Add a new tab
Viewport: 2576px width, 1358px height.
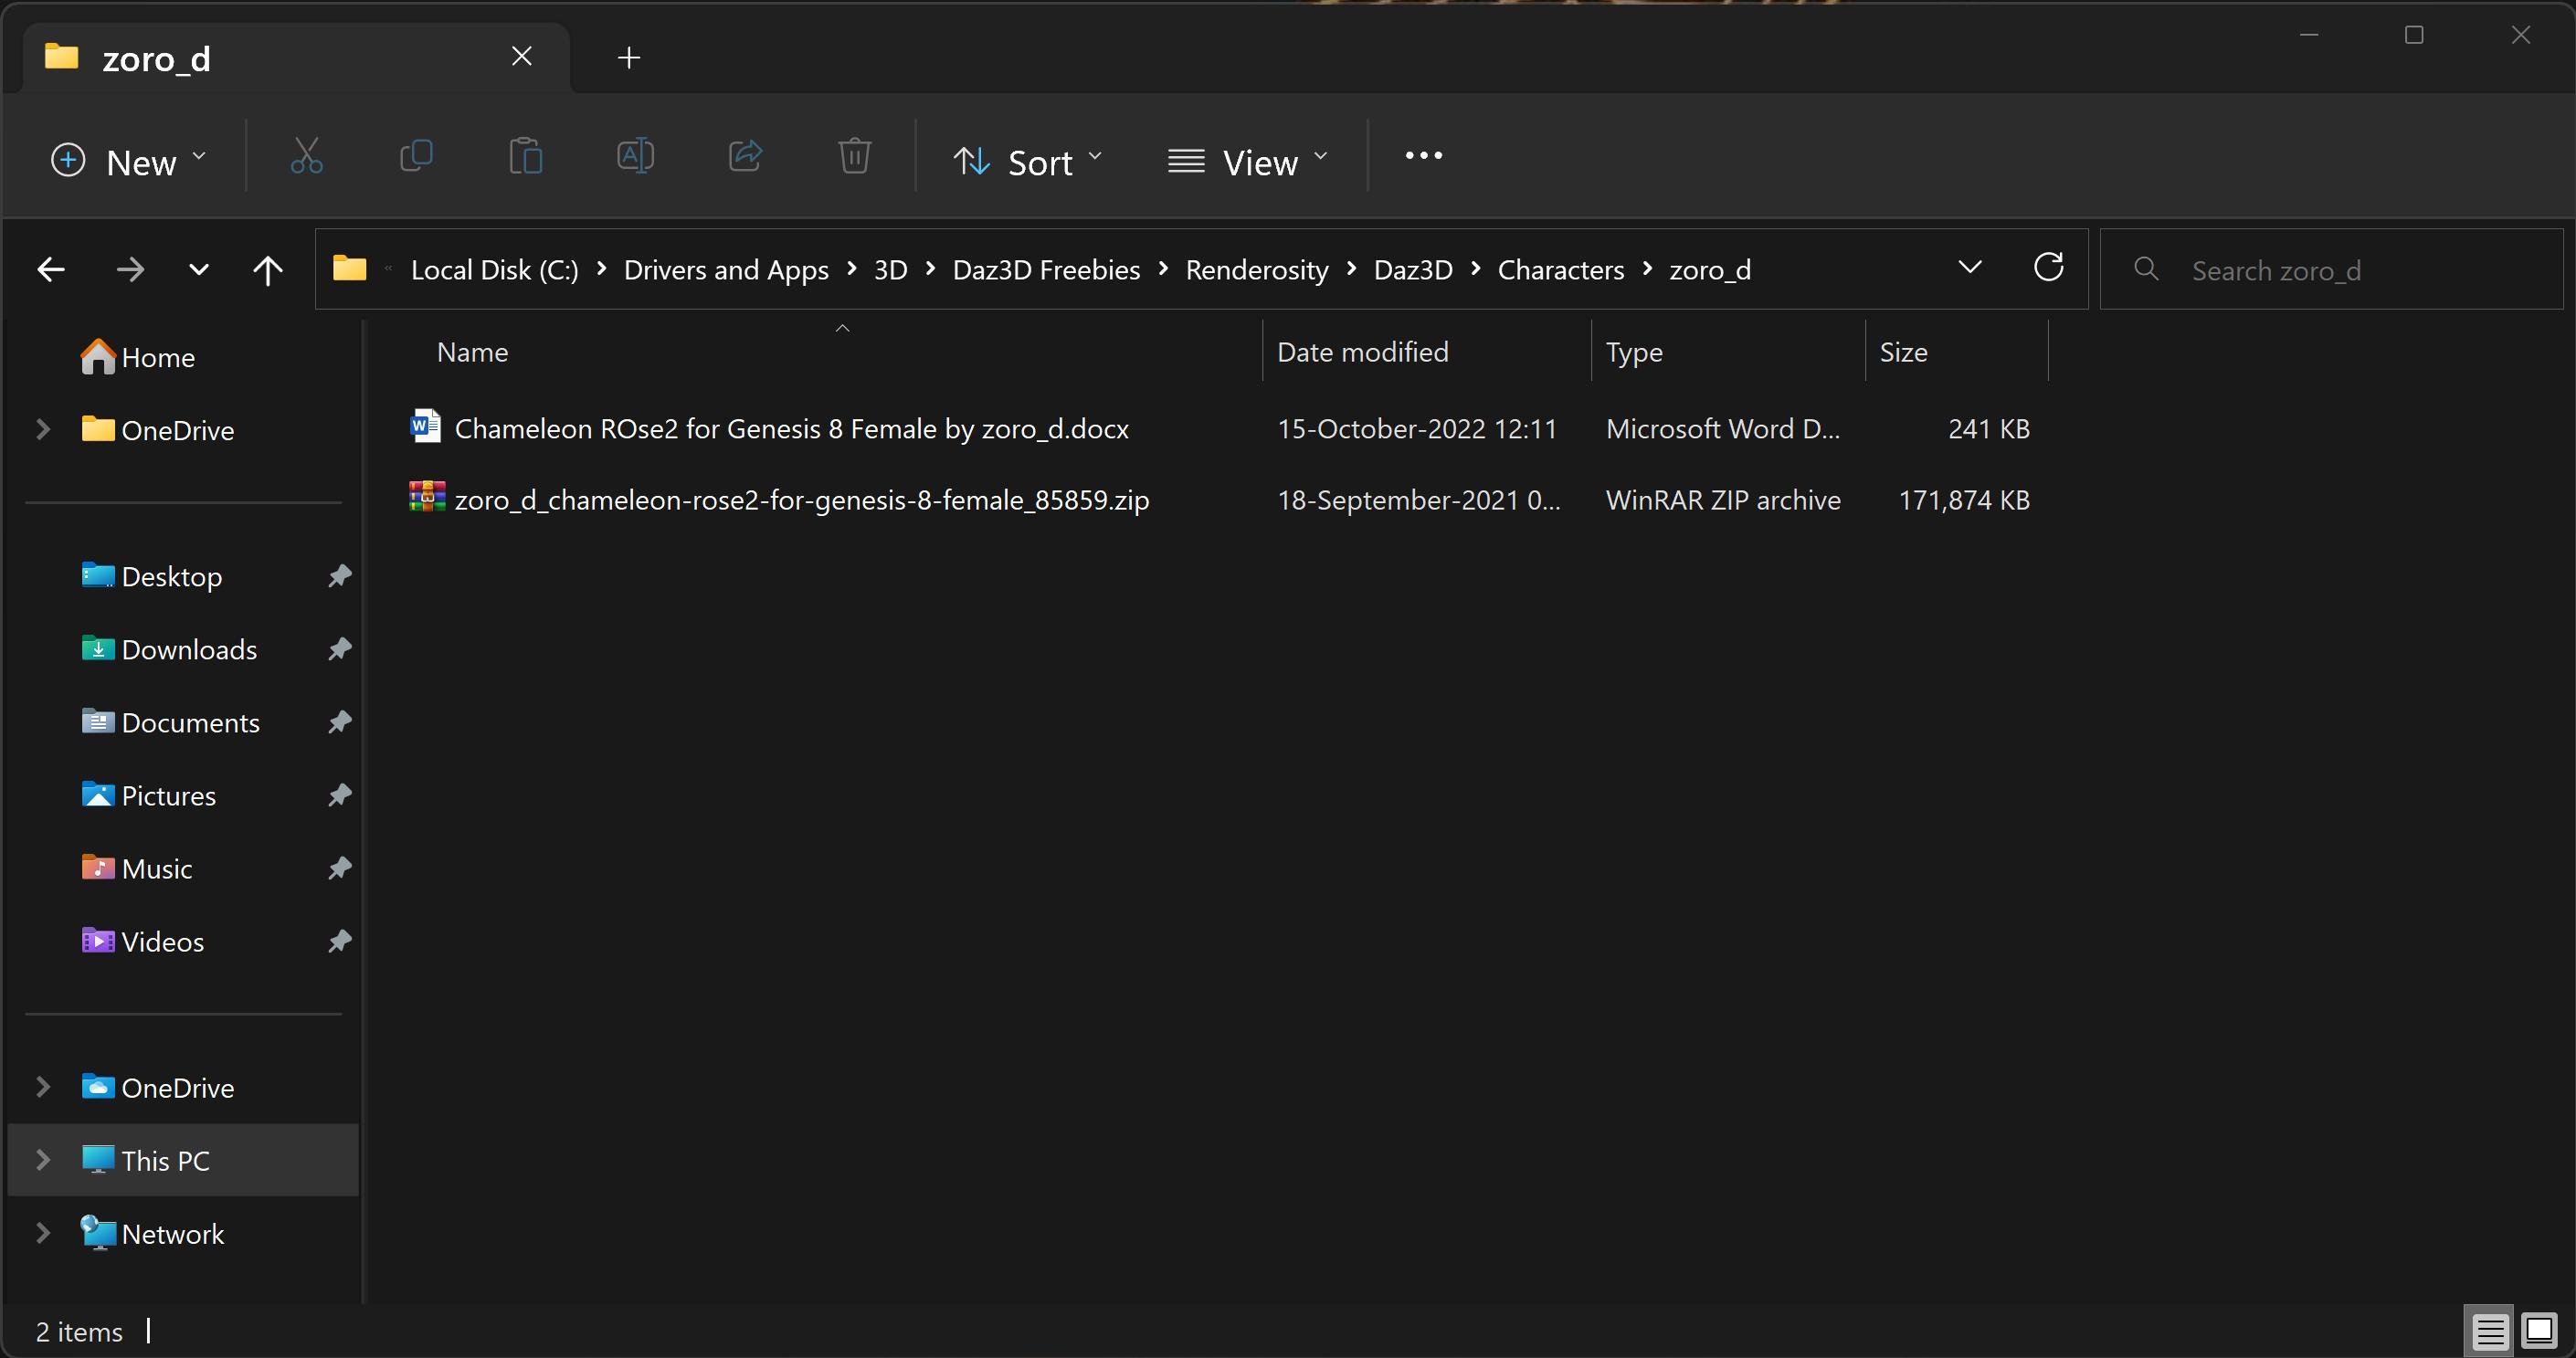pos(629,58)
